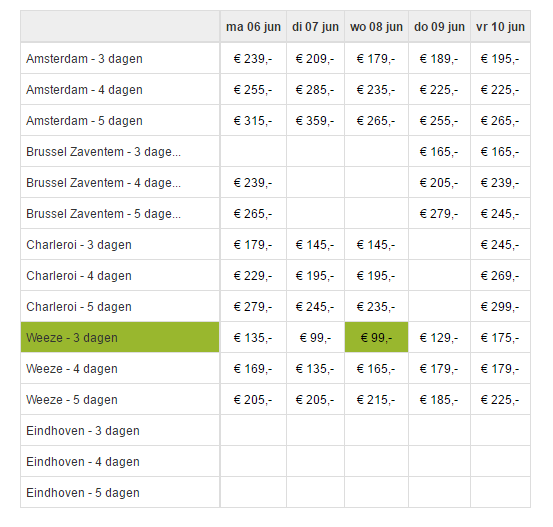Select the 'vr 10 jun' column header

coord(500,27)
